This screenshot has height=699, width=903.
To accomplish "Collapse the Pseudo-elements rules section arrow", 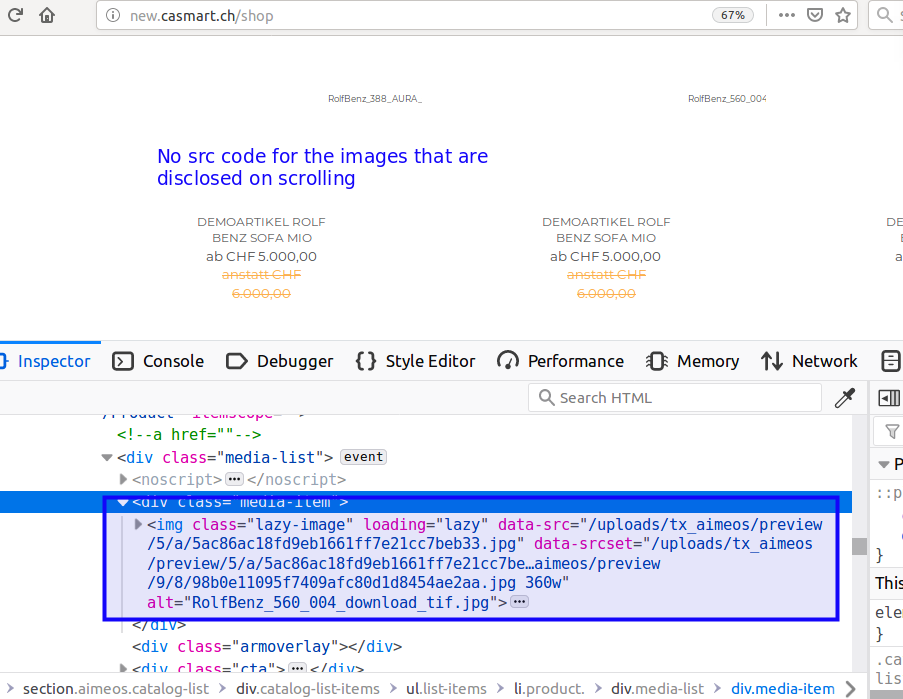I will tap(883, 464).
